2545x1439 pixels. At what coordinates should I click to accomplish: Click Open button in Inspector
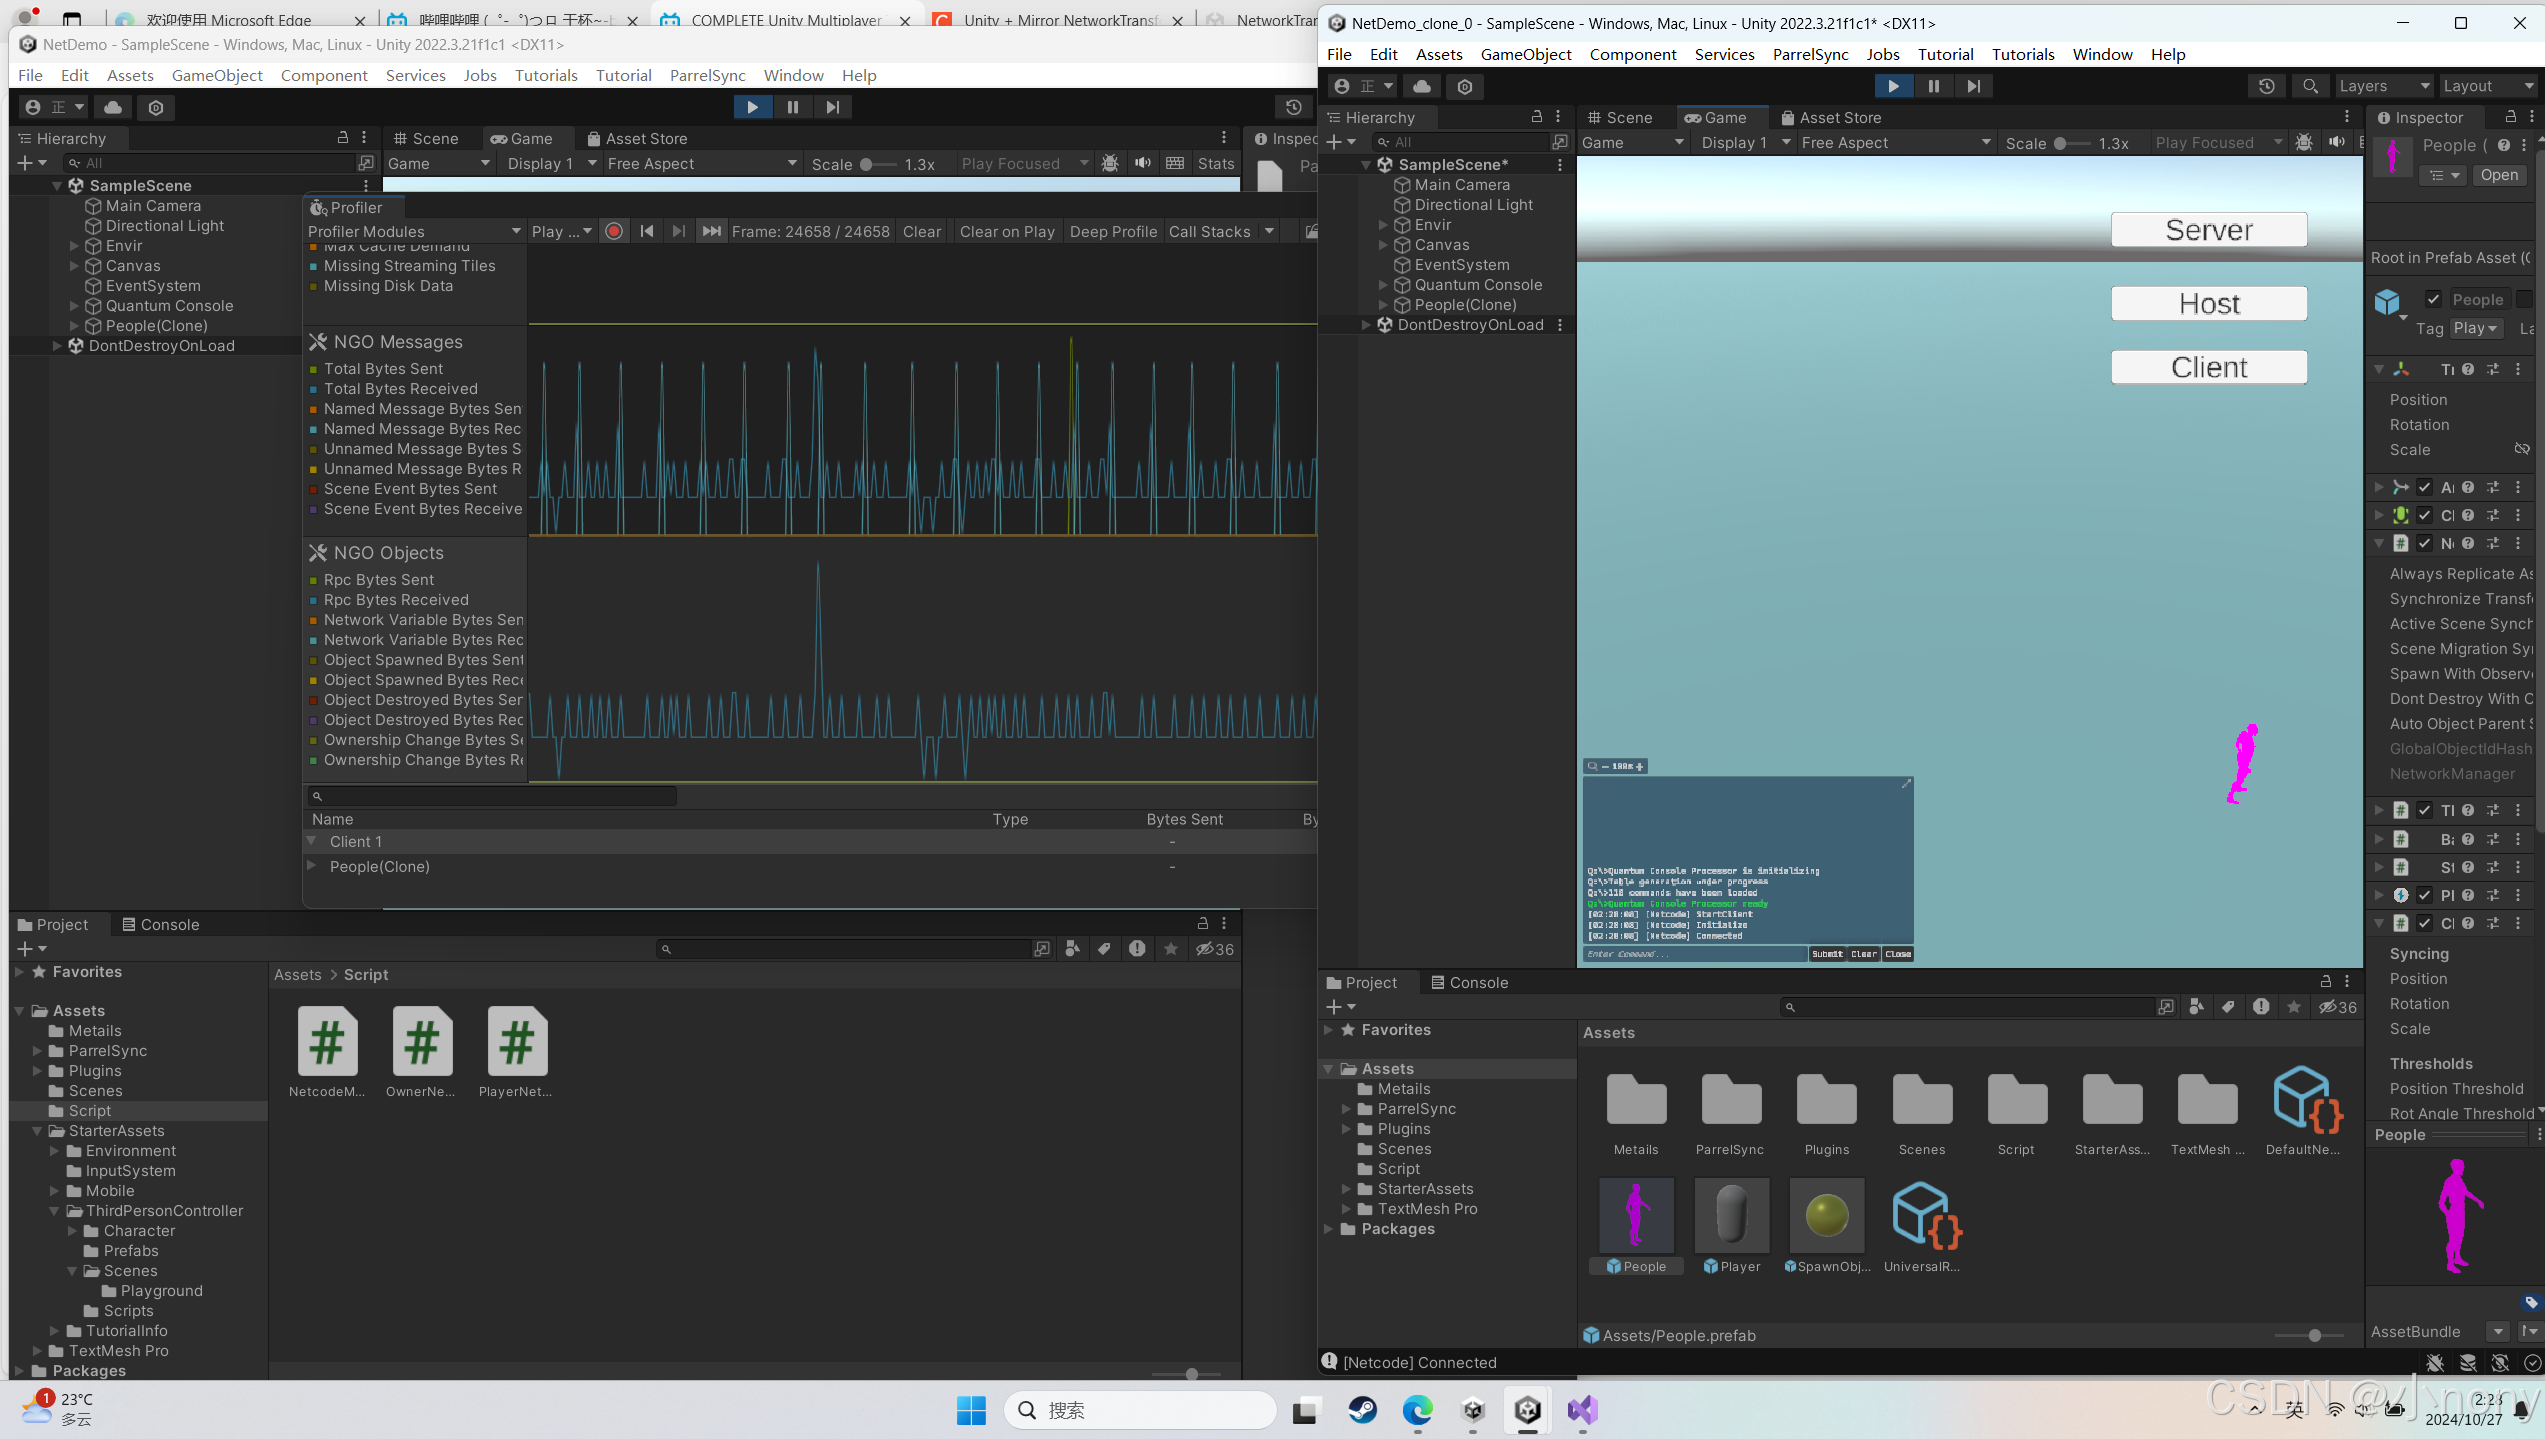[2499, 175]
